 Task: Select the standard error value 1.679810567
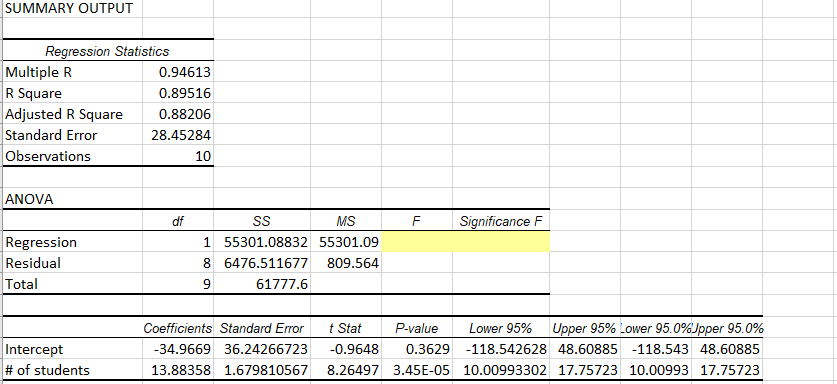click(262, 370)
